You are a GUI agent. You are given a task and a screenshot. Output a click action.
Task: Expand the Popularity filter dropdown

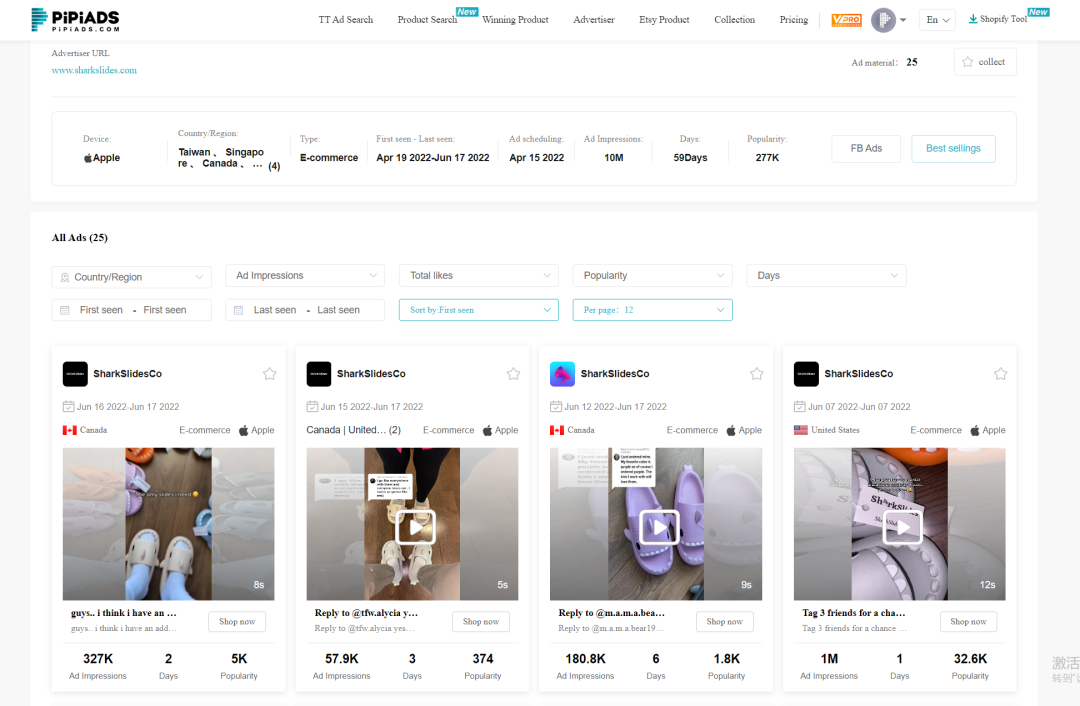652,276
